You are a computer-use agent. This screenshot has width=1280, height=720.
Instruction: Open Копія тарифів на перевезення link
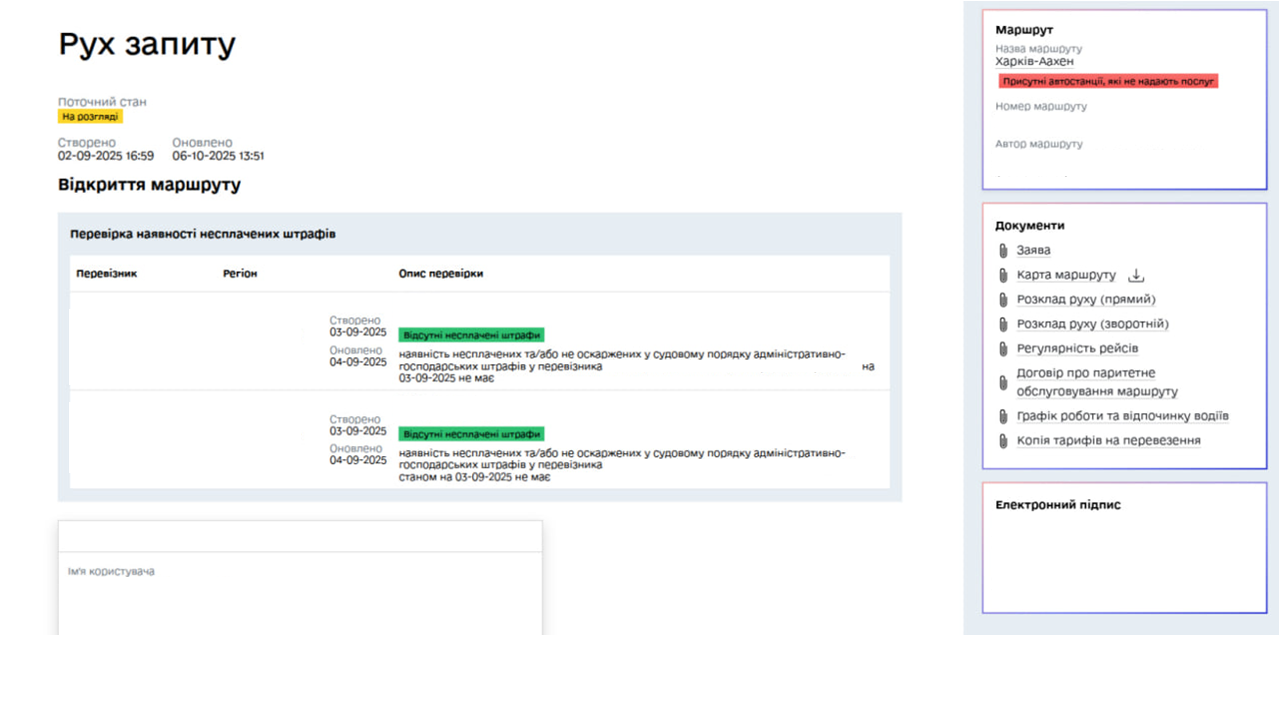1108,441
